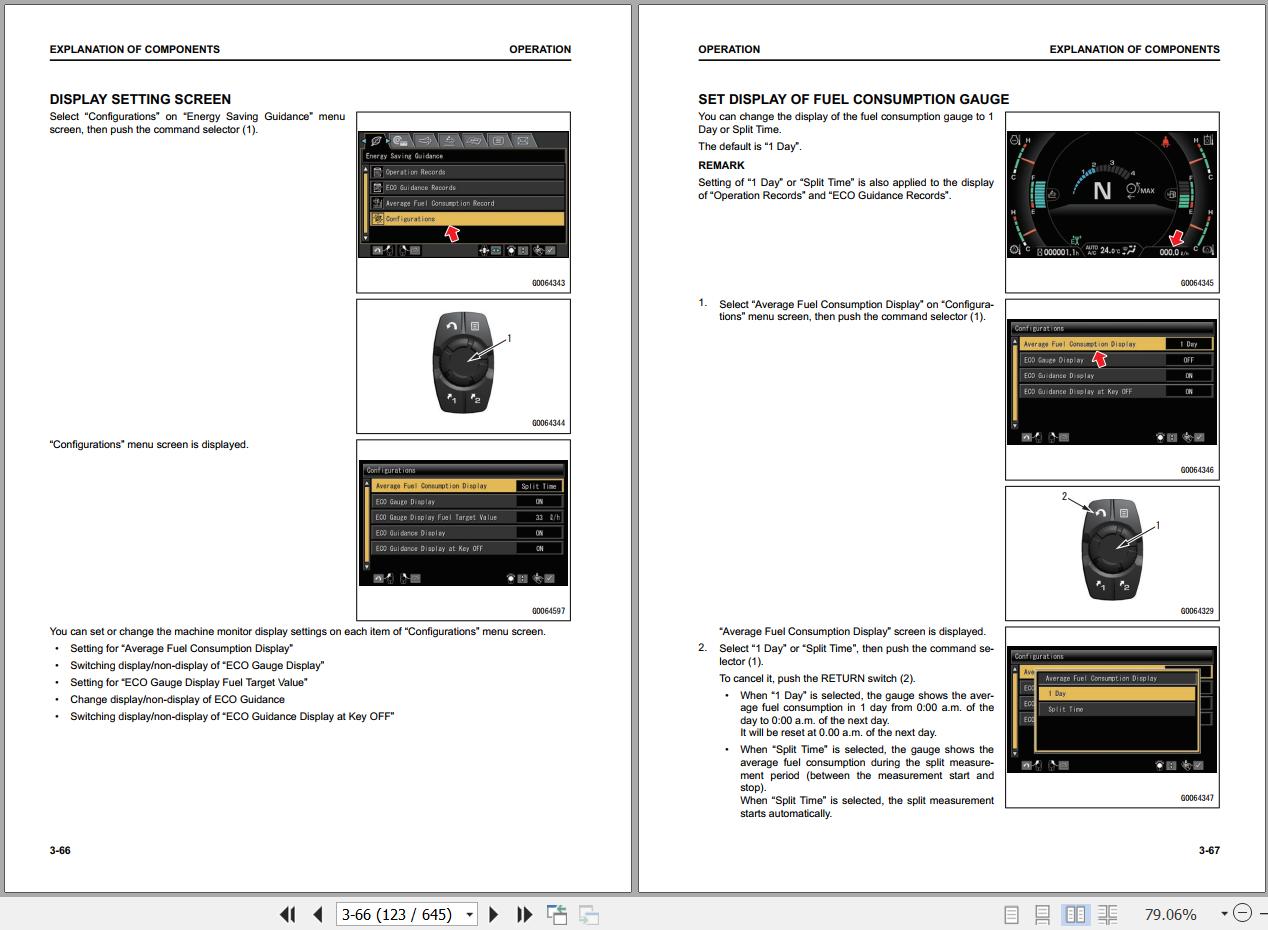Click the 1 Day popup figure G0064347
The width and height of the screenshot is (1268, 930).
[x=1112, y=717]
